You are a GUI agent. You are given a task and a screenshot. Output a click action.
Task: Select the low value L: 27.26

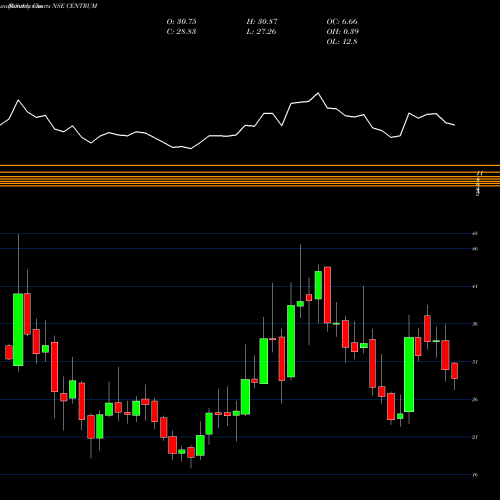261,32
